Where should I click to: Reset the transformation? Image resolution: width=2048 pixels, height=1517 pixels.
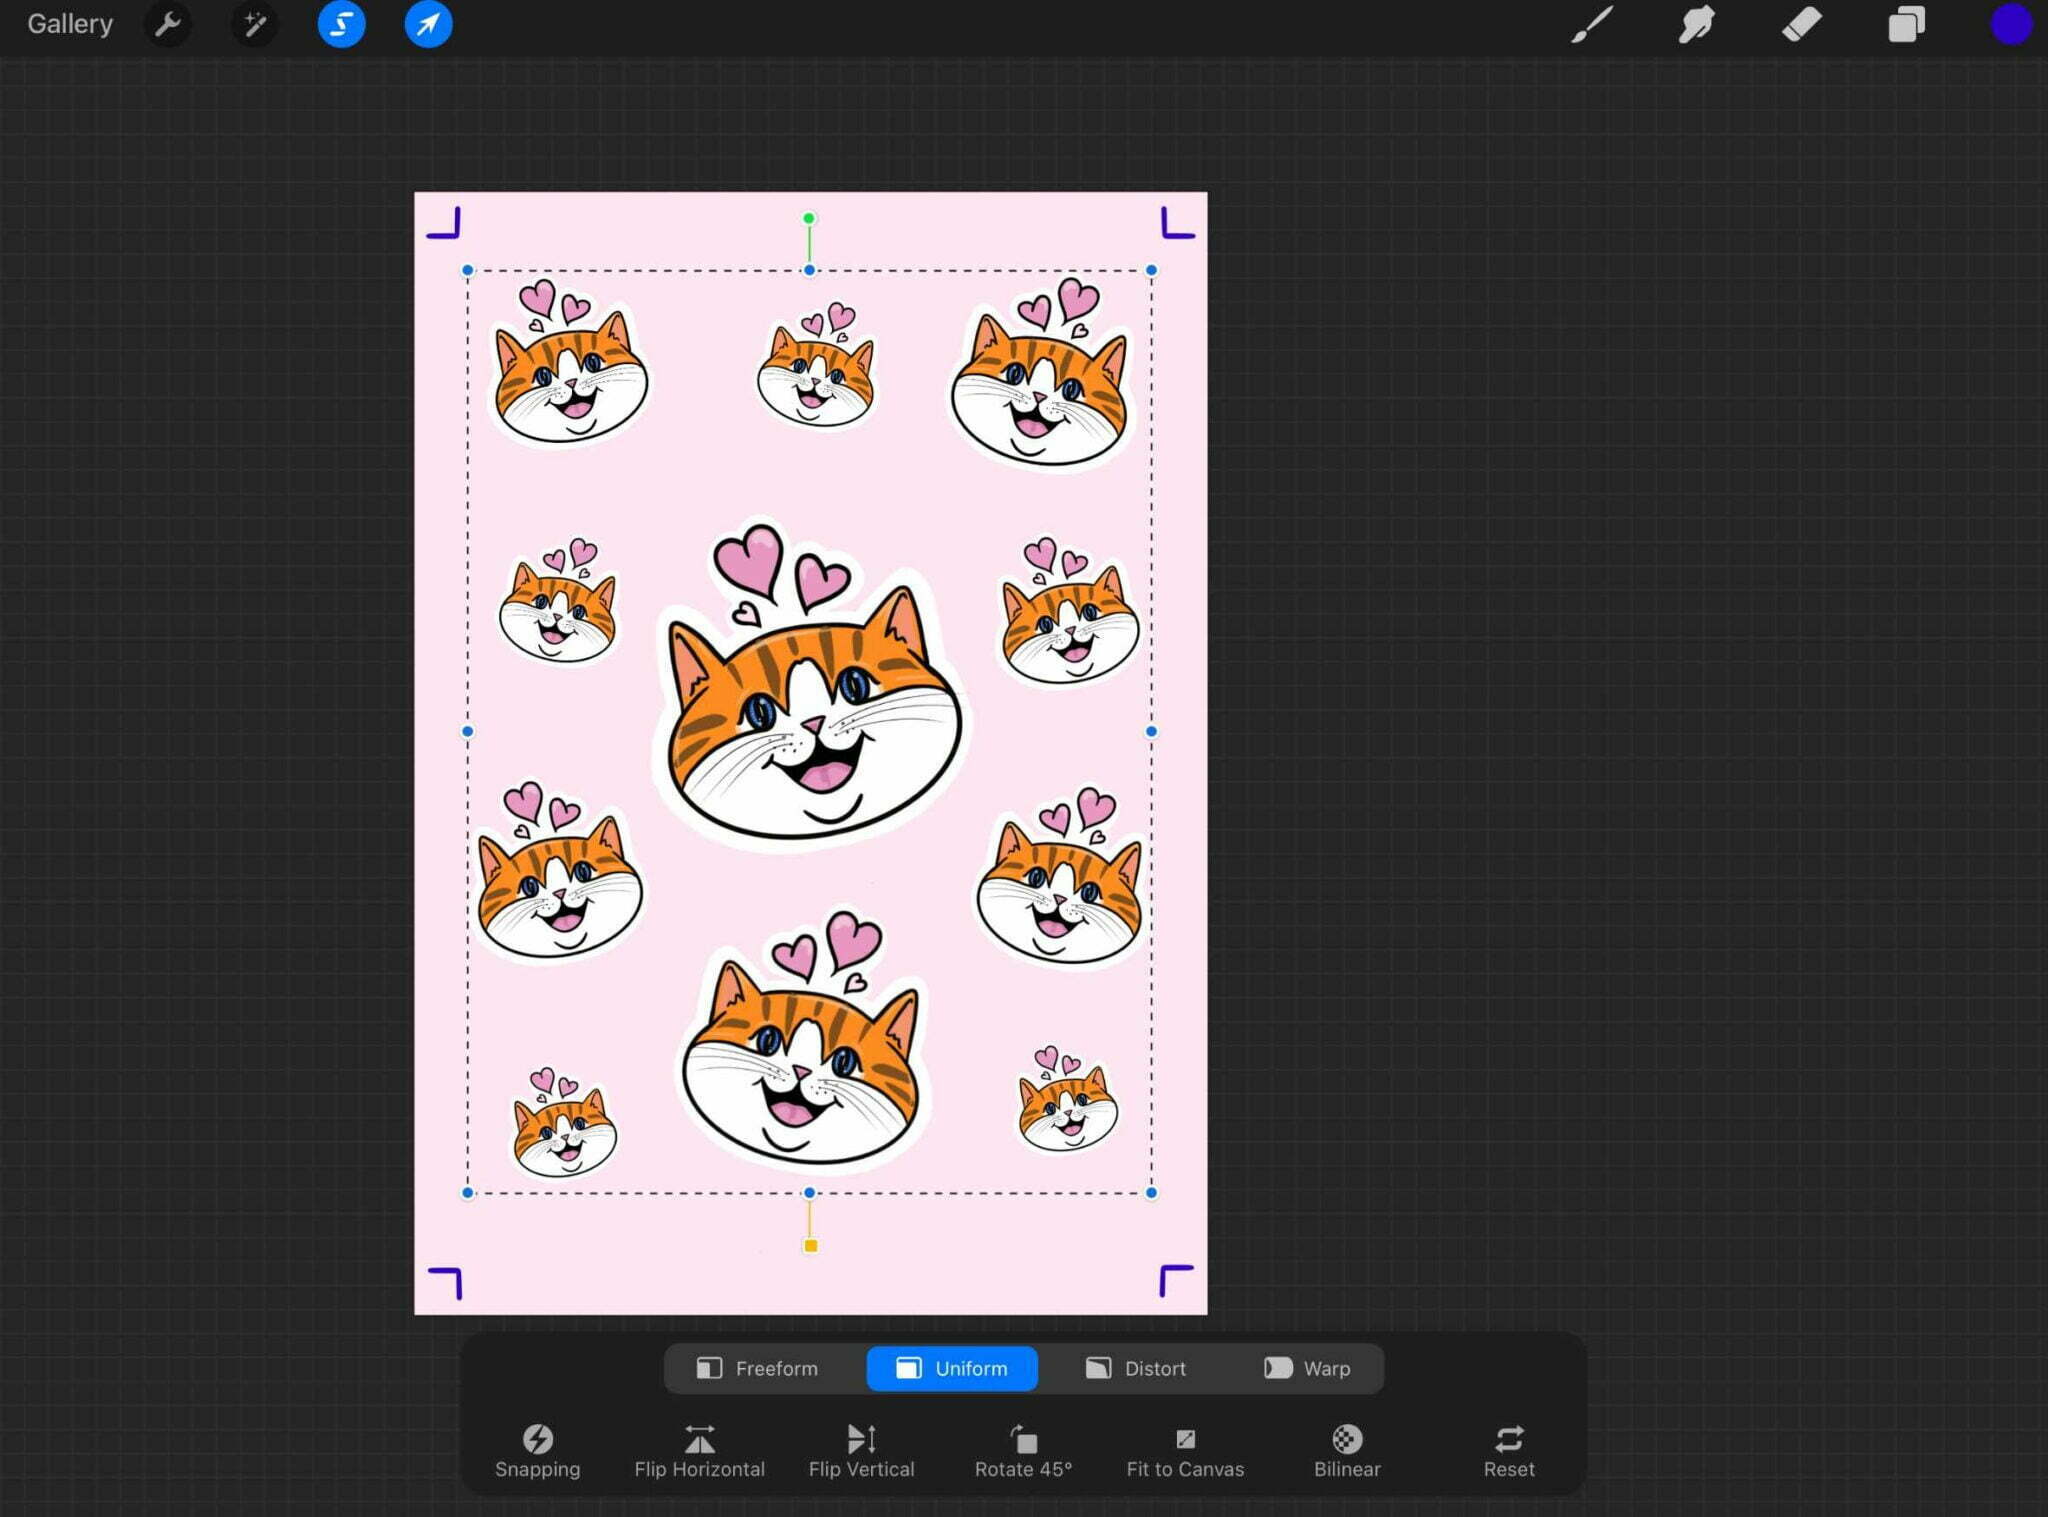[1508, 1449]
